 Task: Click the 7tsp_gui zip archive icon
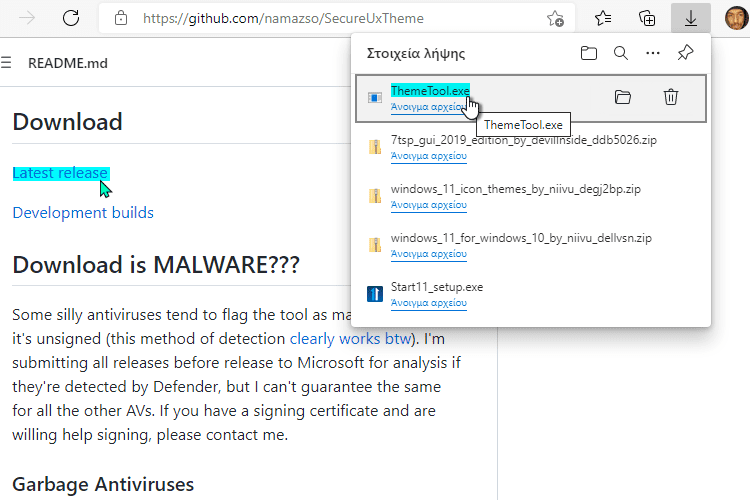pyautogui.click(x=375, y=146)
